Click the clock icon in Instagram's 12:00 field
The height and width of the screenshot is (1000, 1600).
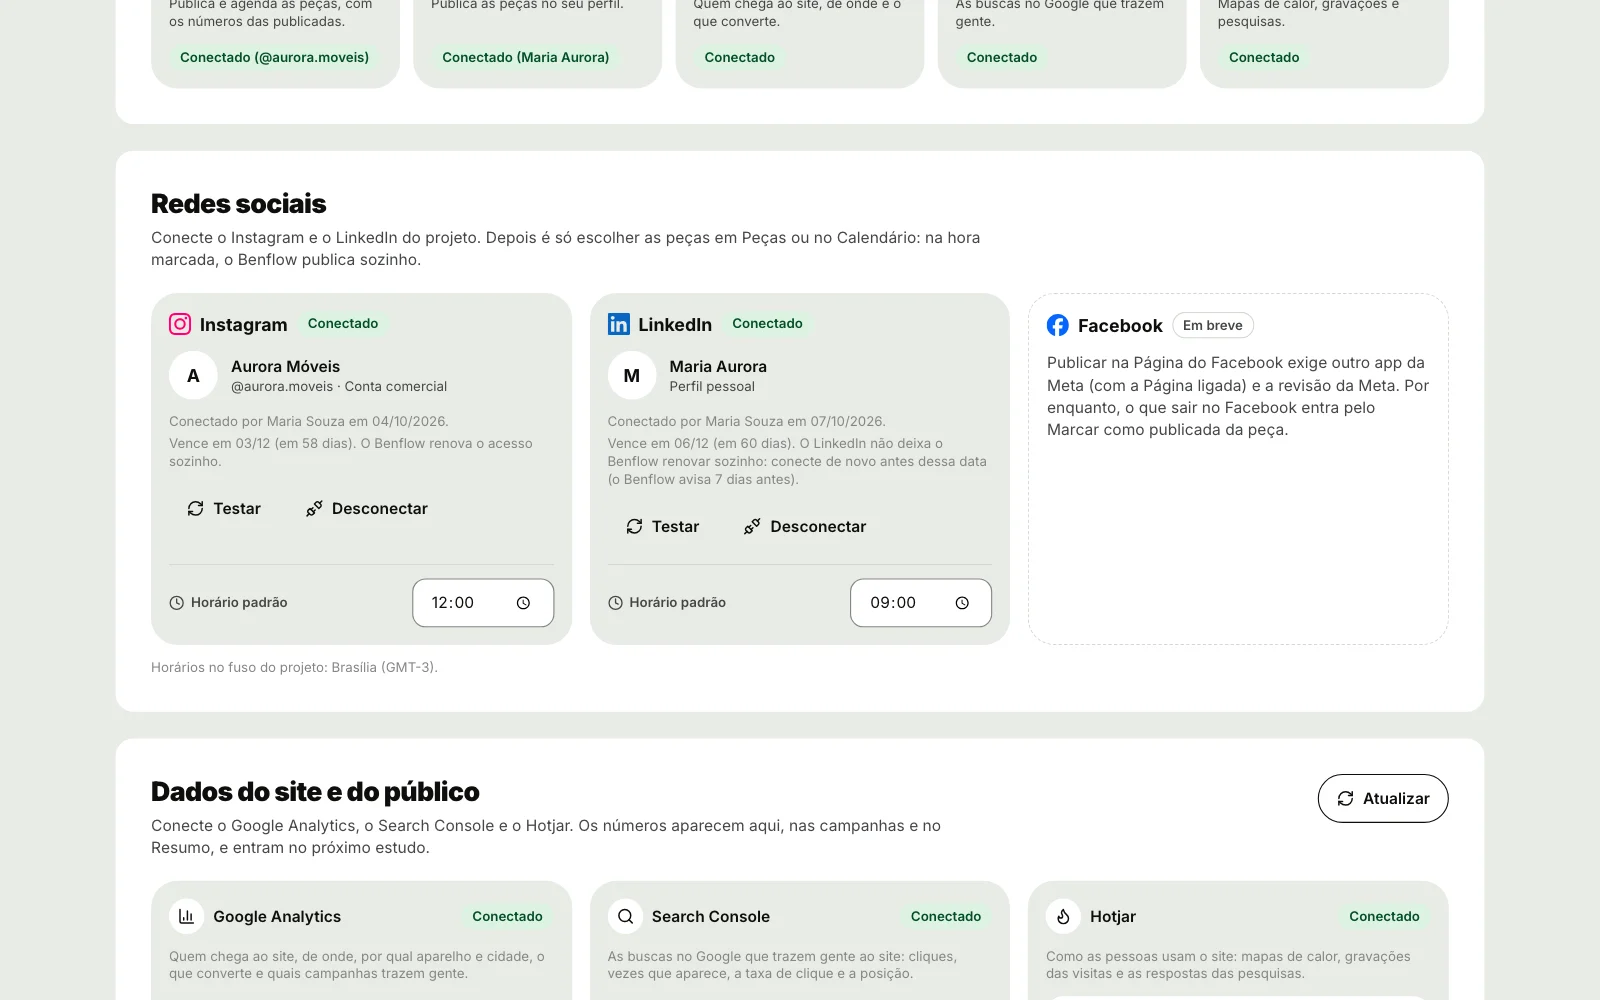click(523, 603)
